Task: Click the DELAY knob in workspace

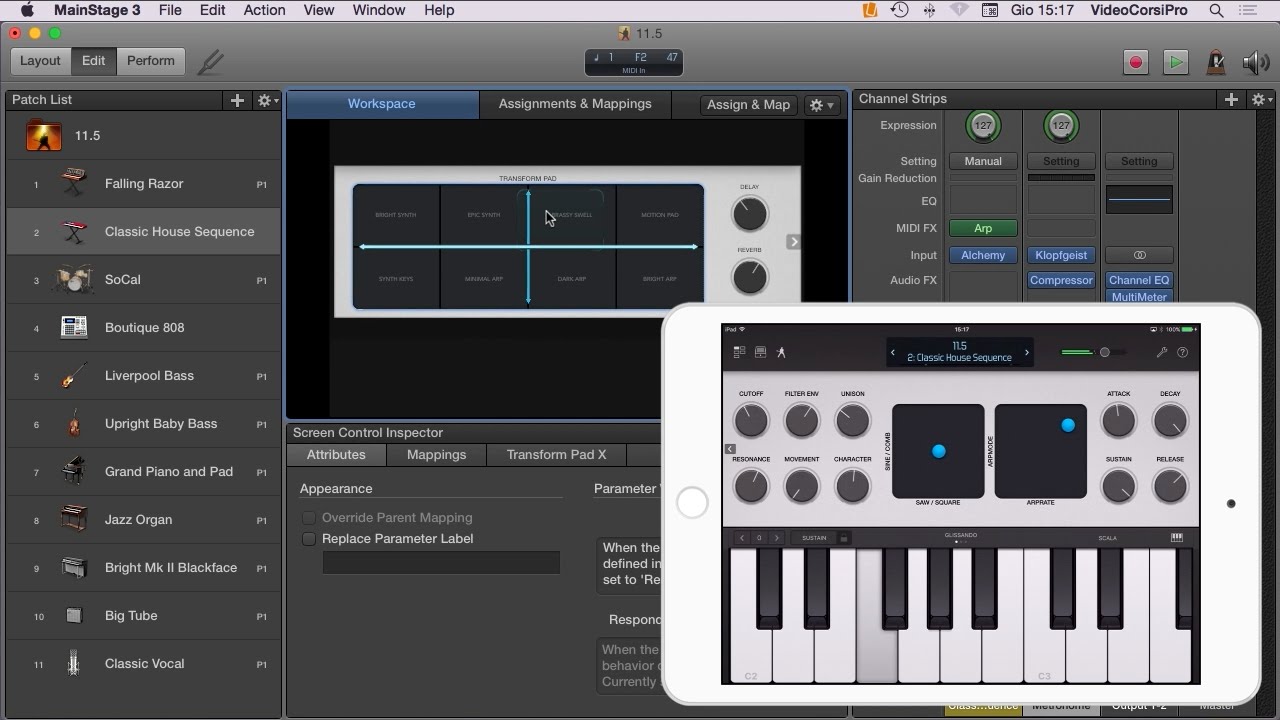Action: 749,213
